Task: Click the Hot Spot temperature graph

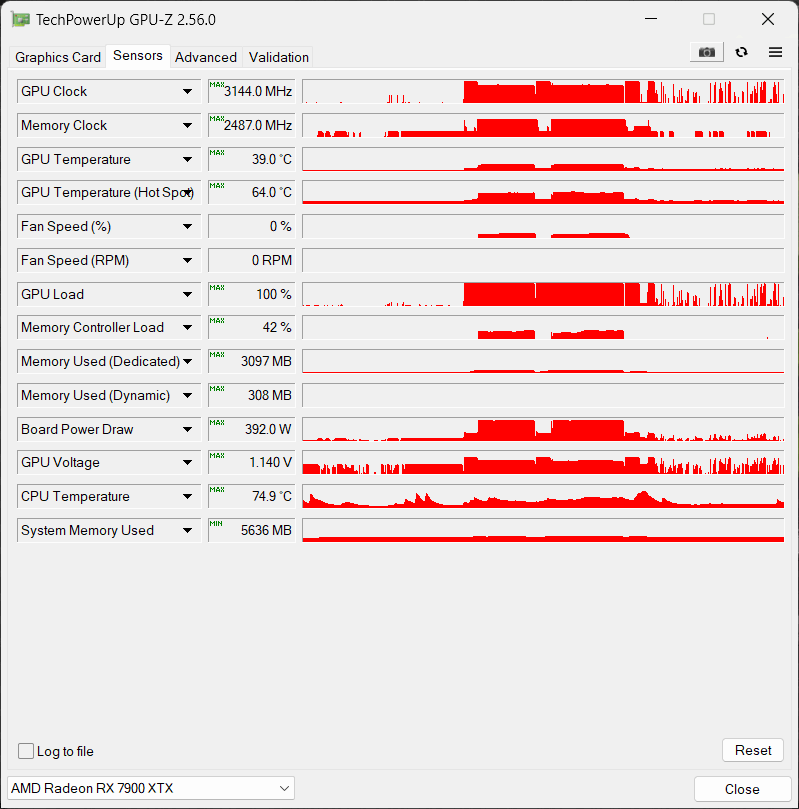Action: click(x=543, y=192)
